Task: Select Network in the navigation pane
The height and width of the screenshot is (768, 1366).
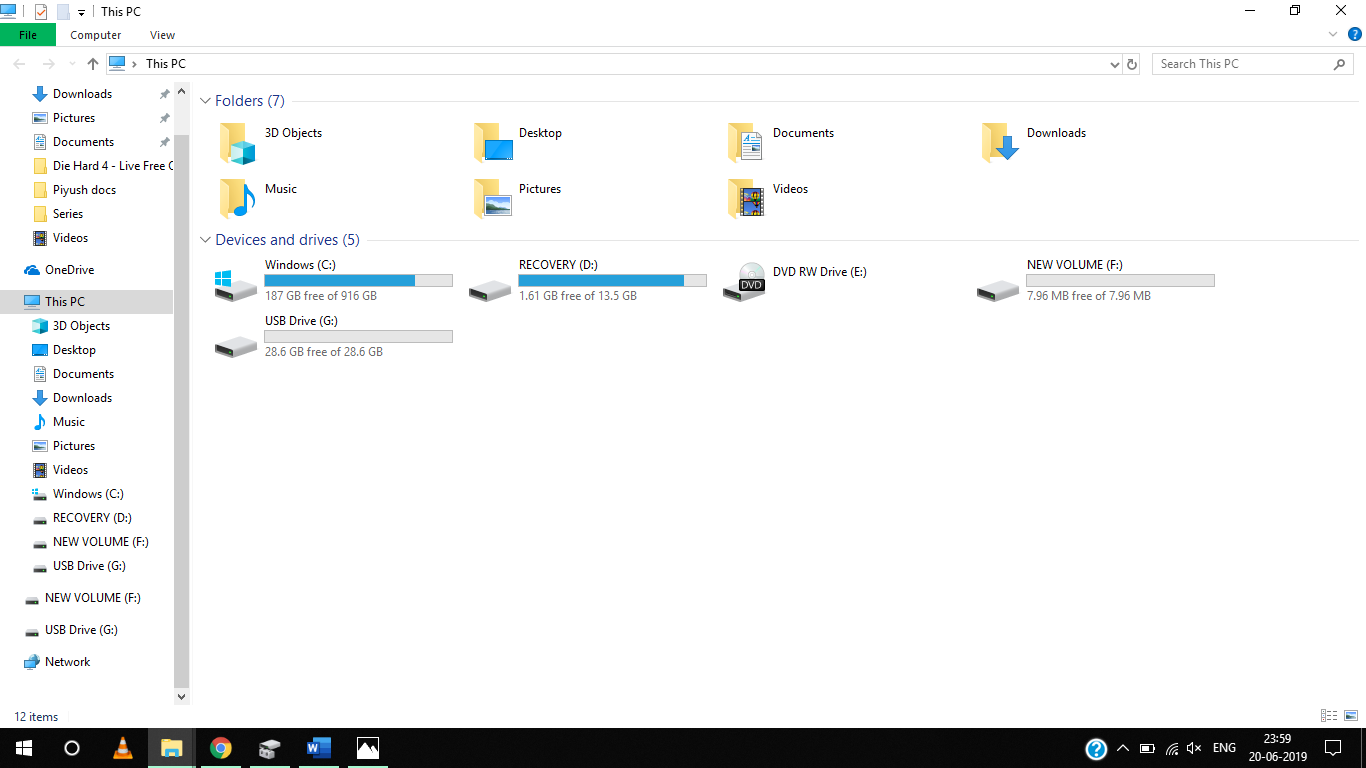Action: 67,662
